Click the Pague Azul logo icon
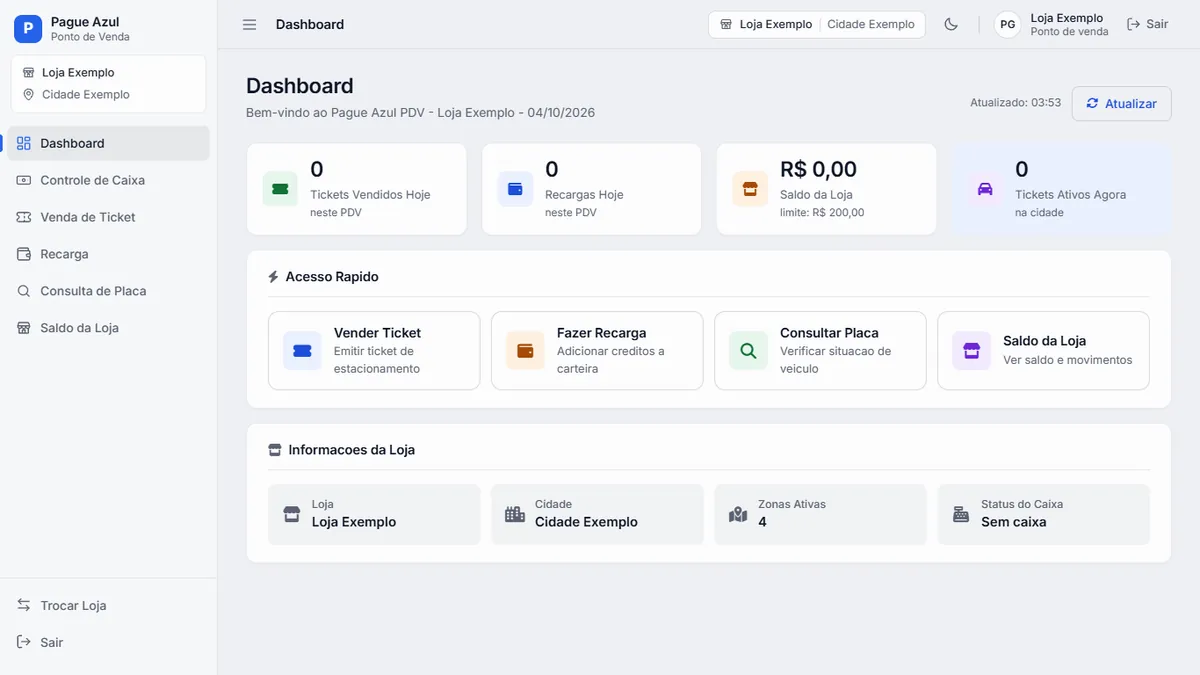Screen dimensions: 1200x675 [x=28, y=29]
